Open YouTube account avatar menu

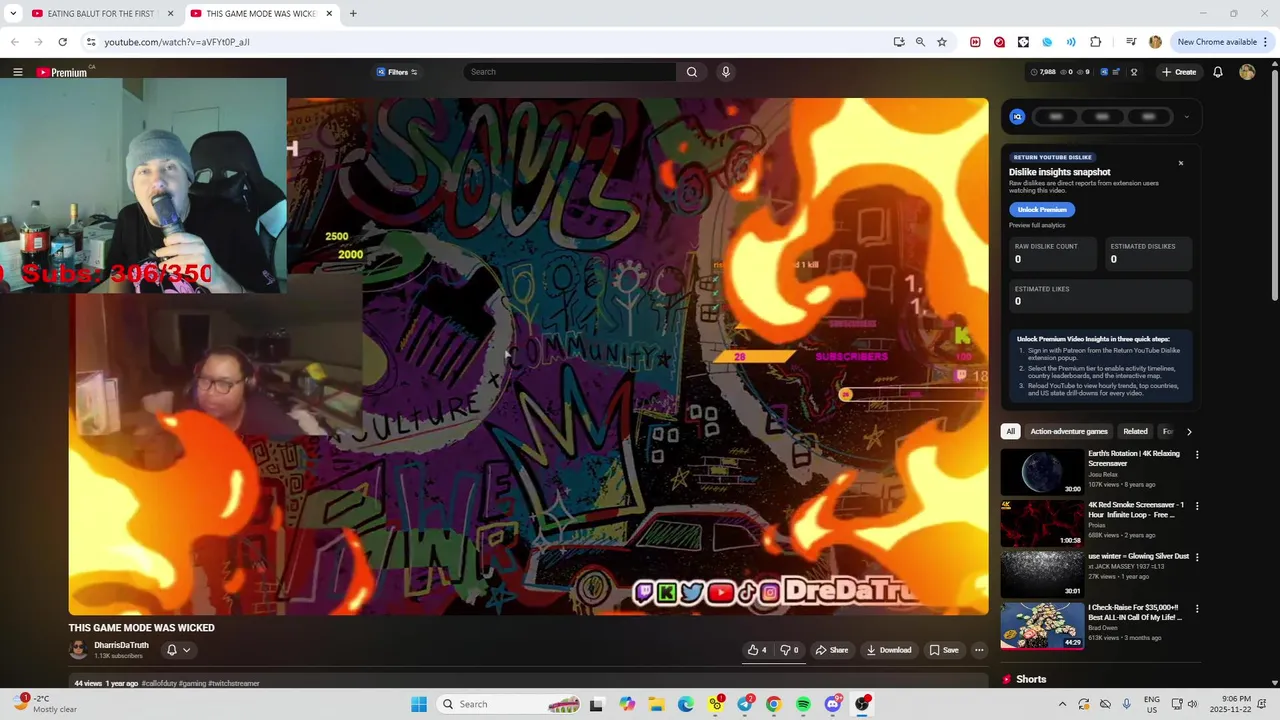(1247, 72)
